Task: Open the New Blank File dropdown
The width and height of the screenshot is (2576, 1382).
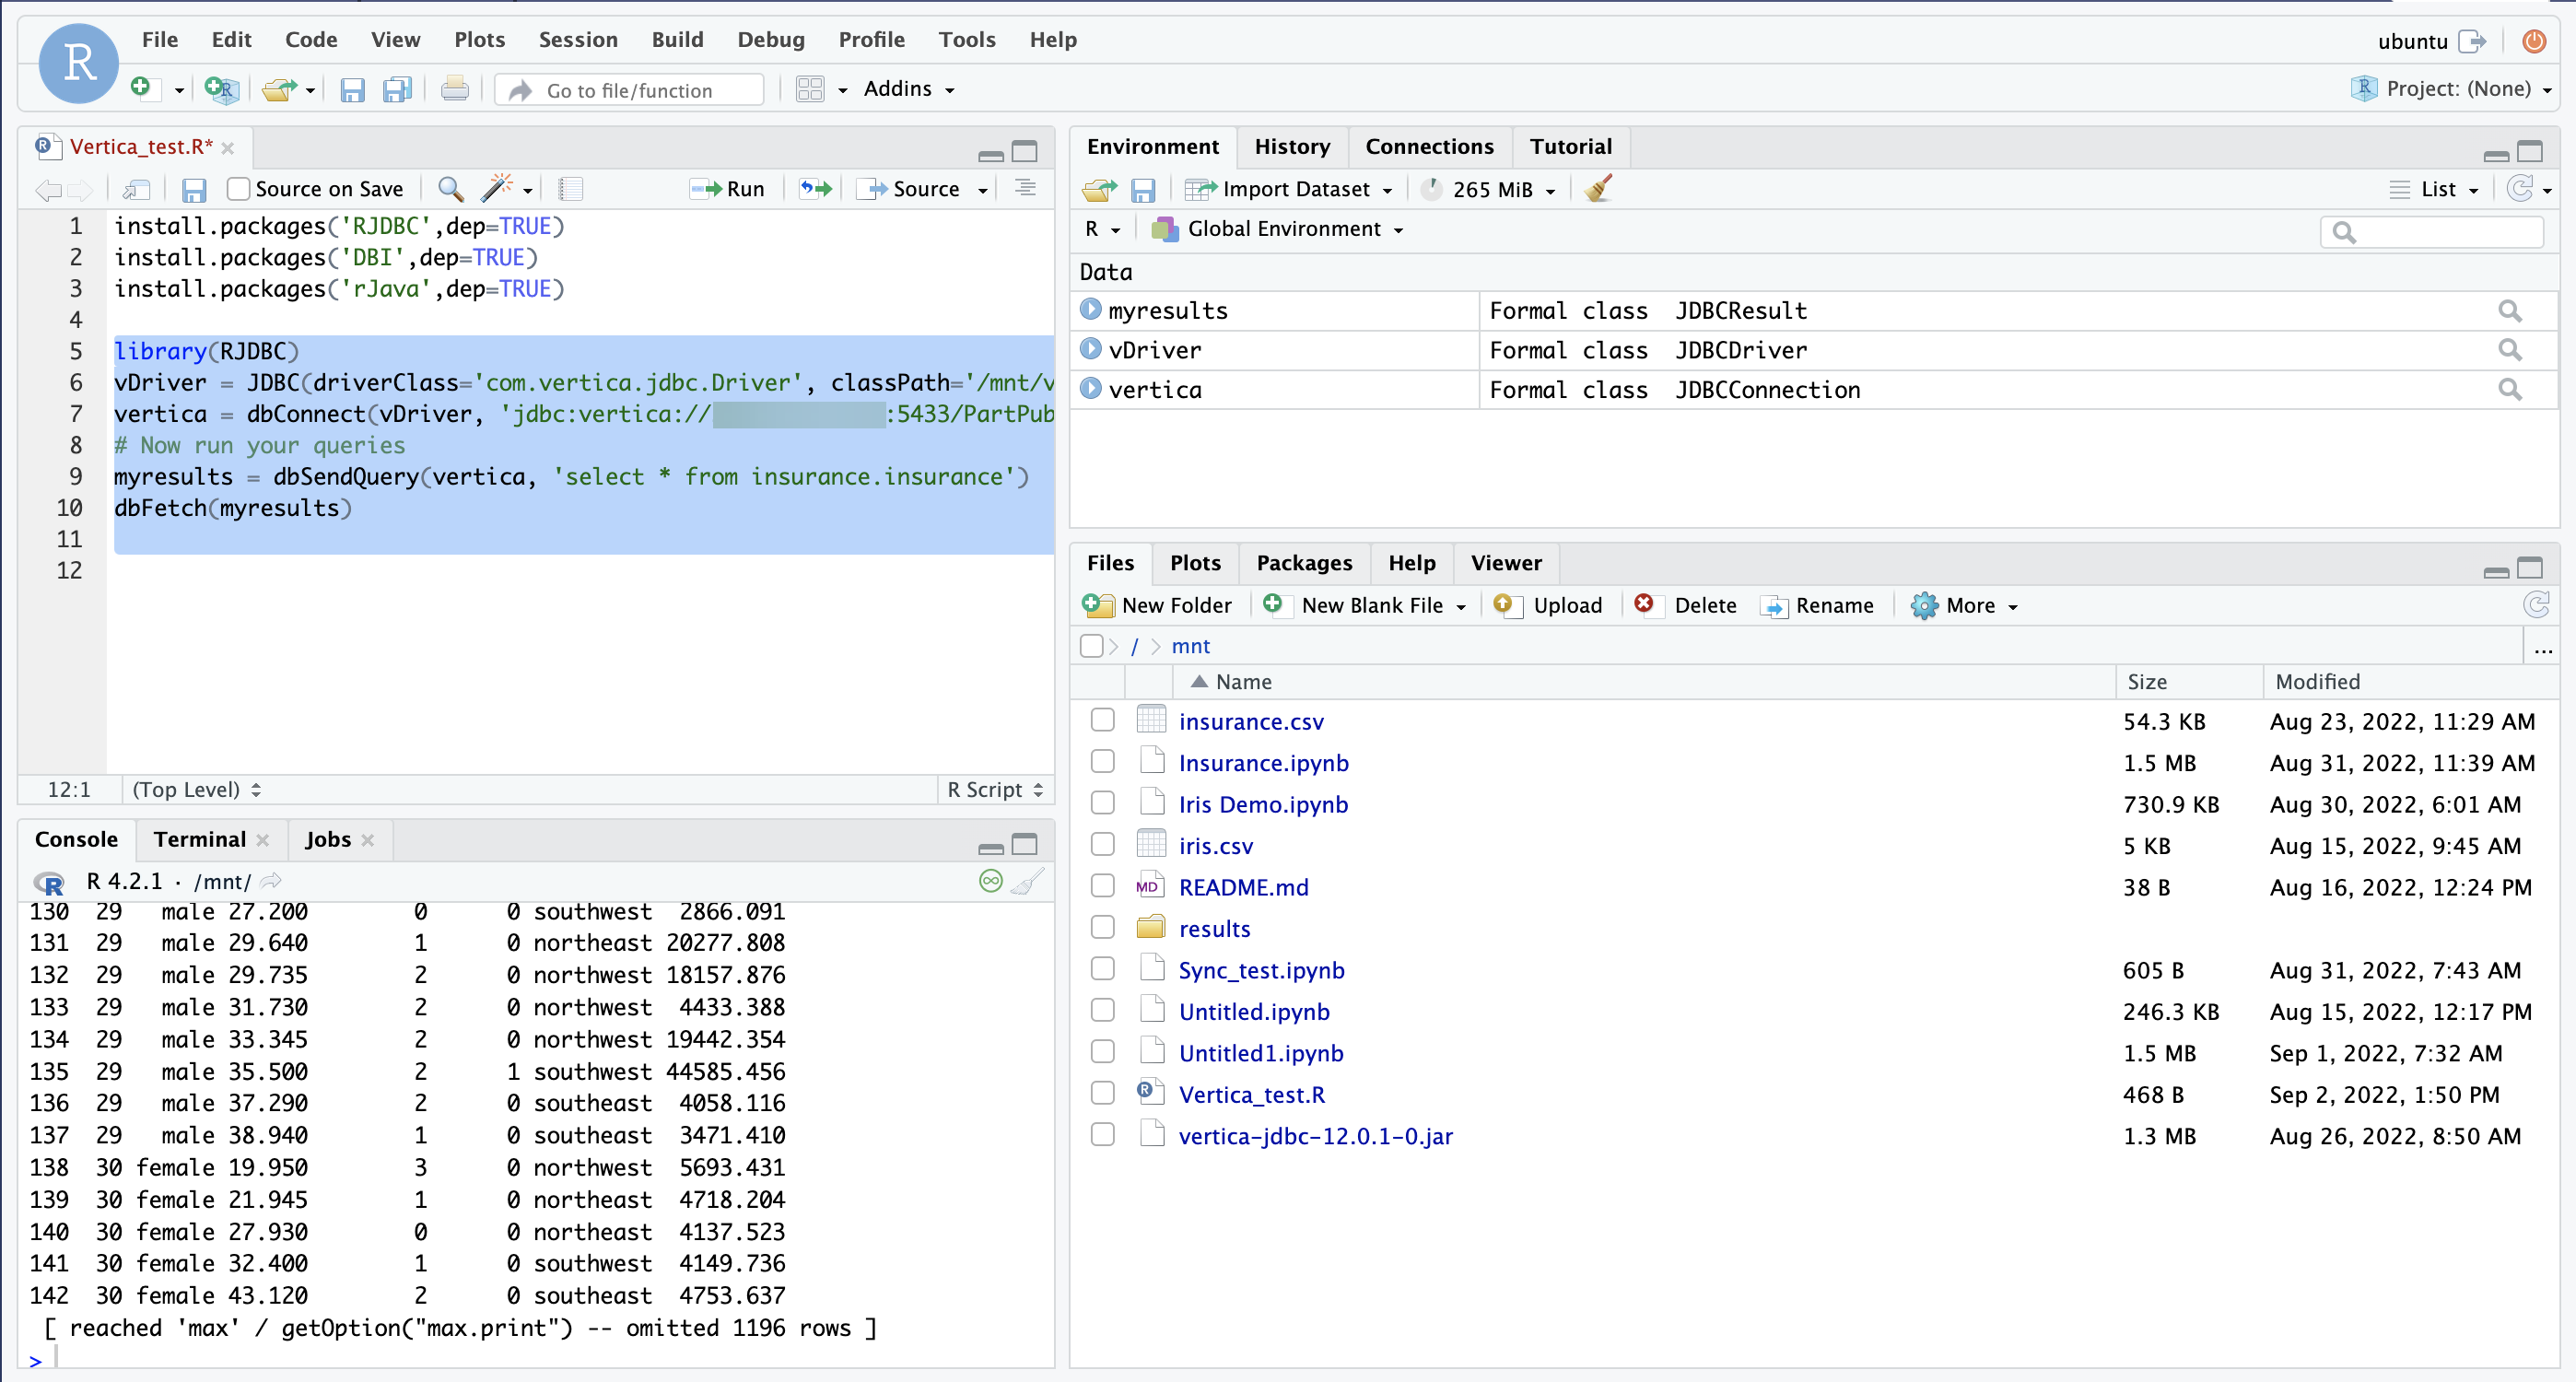Action: (x=1365, y=605)
